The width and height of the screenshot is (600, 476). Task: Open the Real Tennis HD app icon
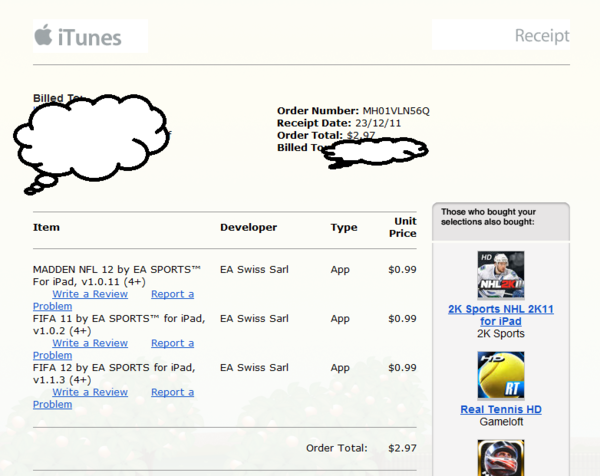[501, 375]
